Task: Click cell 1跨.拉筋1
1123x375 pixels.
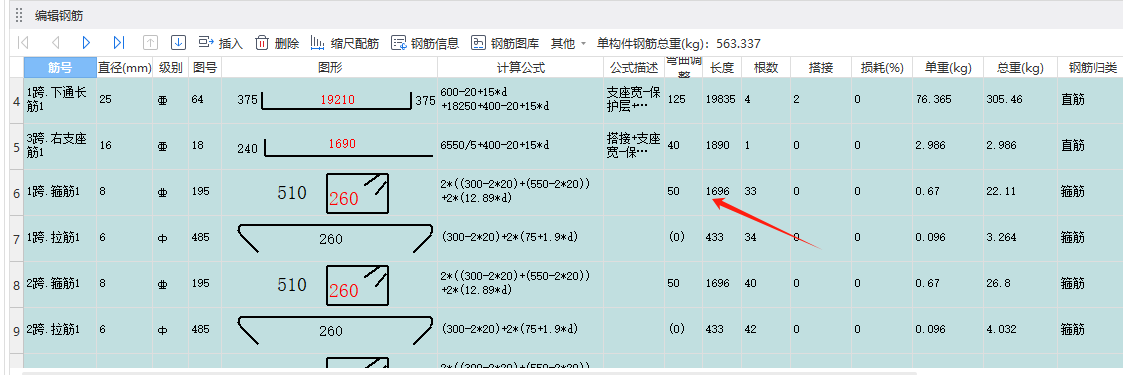Action: coord(60,238)
